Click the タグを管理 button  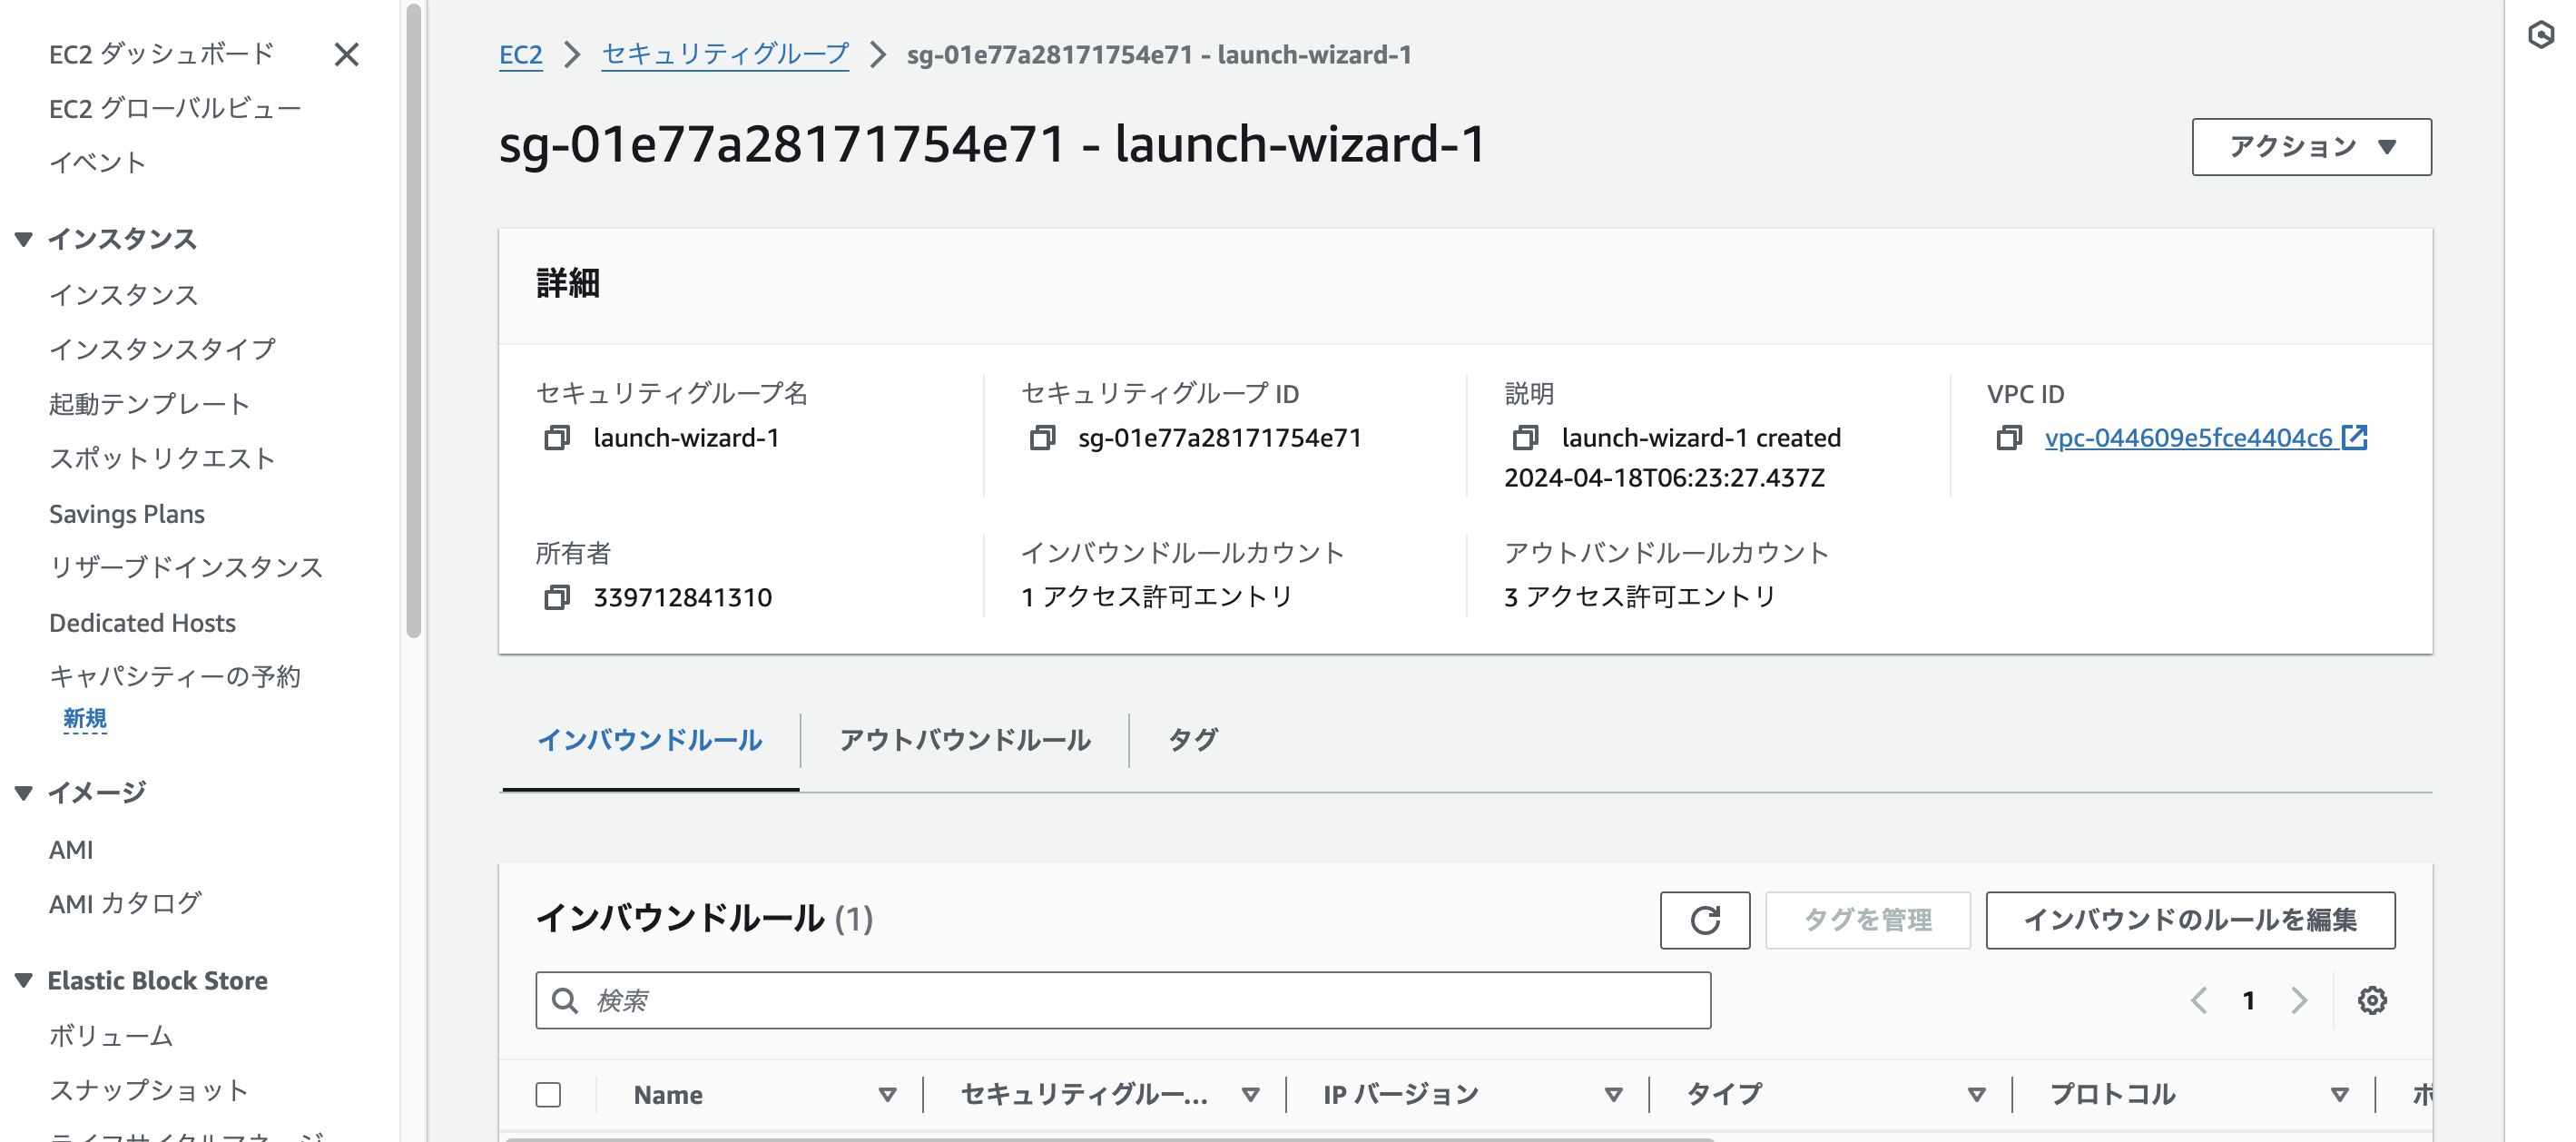tap(1867, 919)
